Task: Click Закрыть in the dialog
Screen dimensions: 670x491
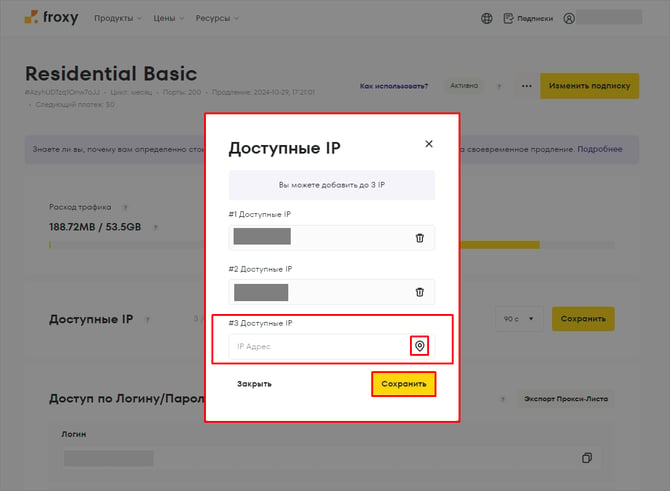Action: [254, 384]
